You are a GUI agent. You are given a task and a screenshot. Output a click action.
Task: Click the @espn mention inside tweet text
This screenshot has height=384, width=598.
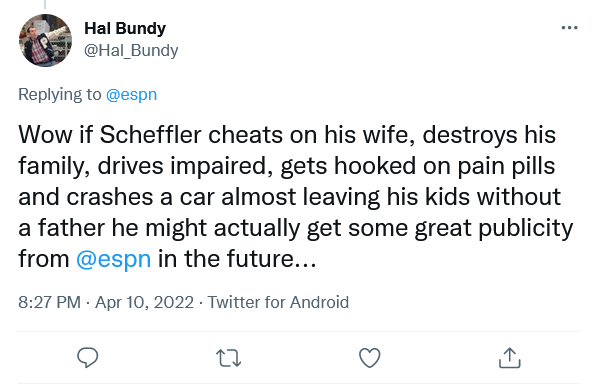pos(114,259)
